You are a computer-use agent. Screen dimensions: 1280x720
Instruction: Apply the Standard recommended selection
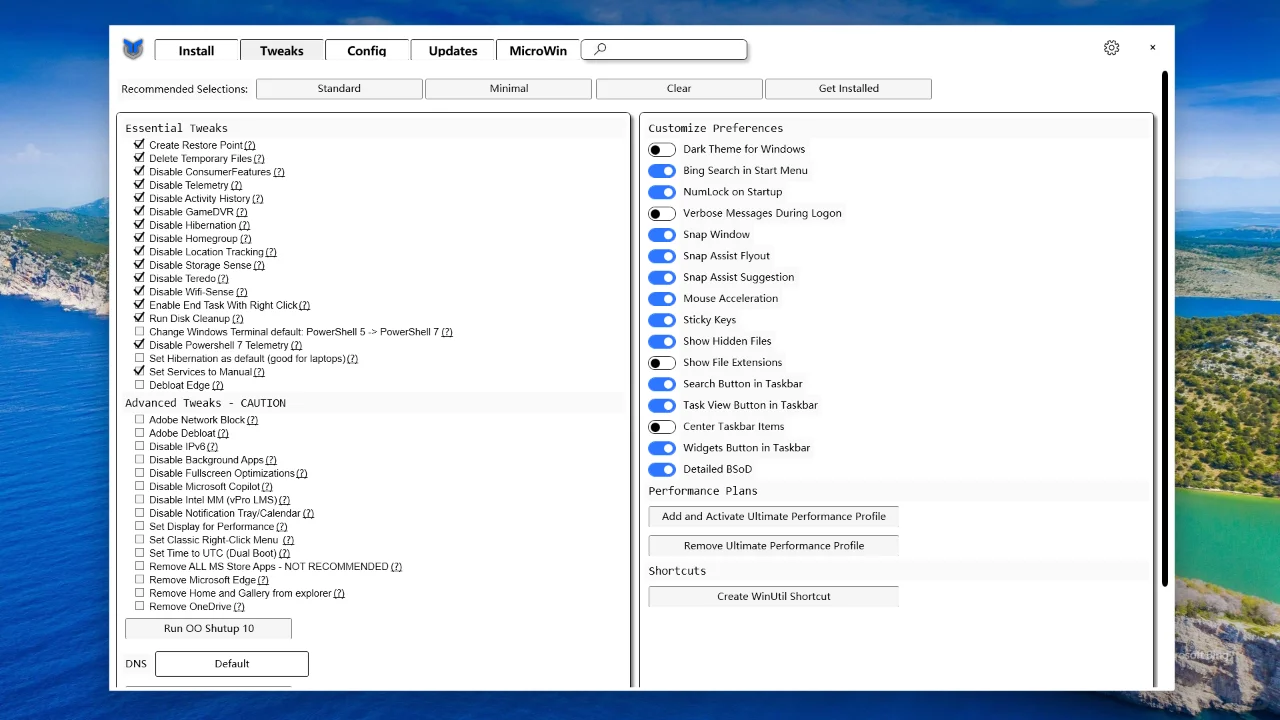[339, 89]
